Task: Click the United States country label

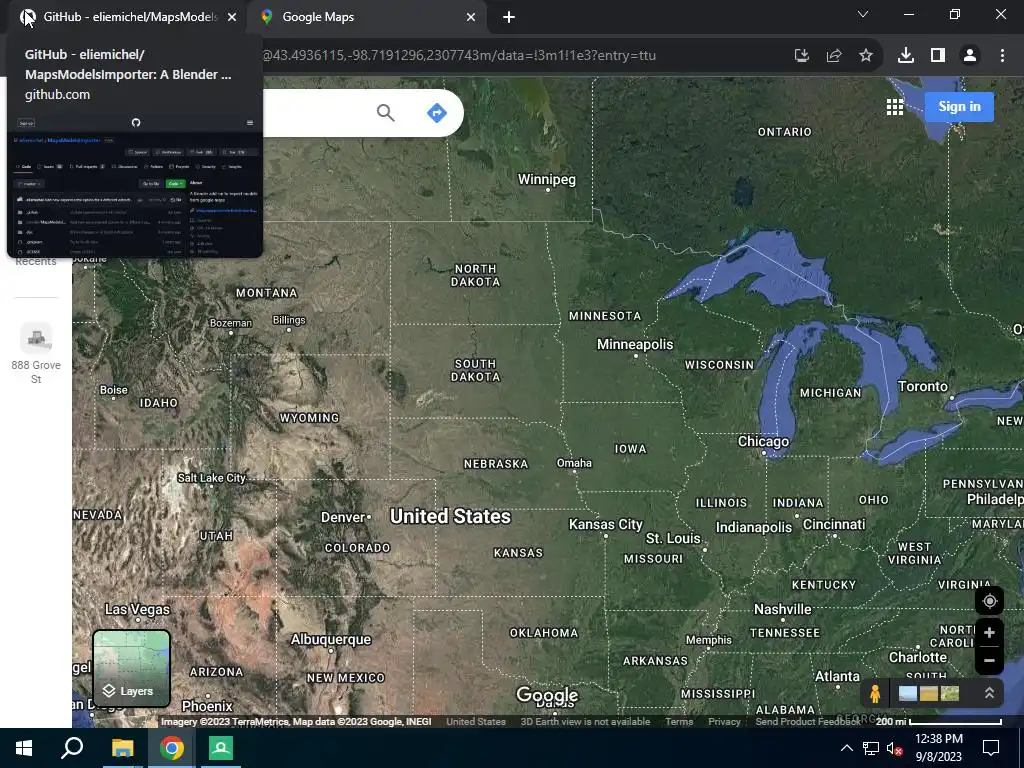Action: click(x=451, y=517)
